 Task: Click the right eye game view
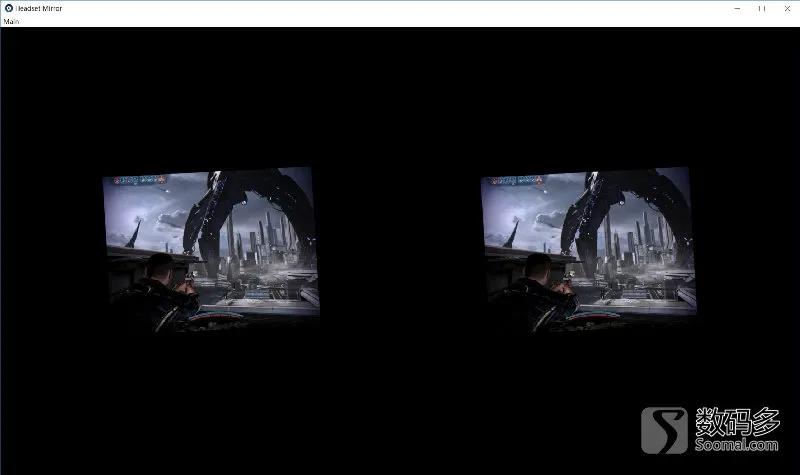[x=589, y=249]
